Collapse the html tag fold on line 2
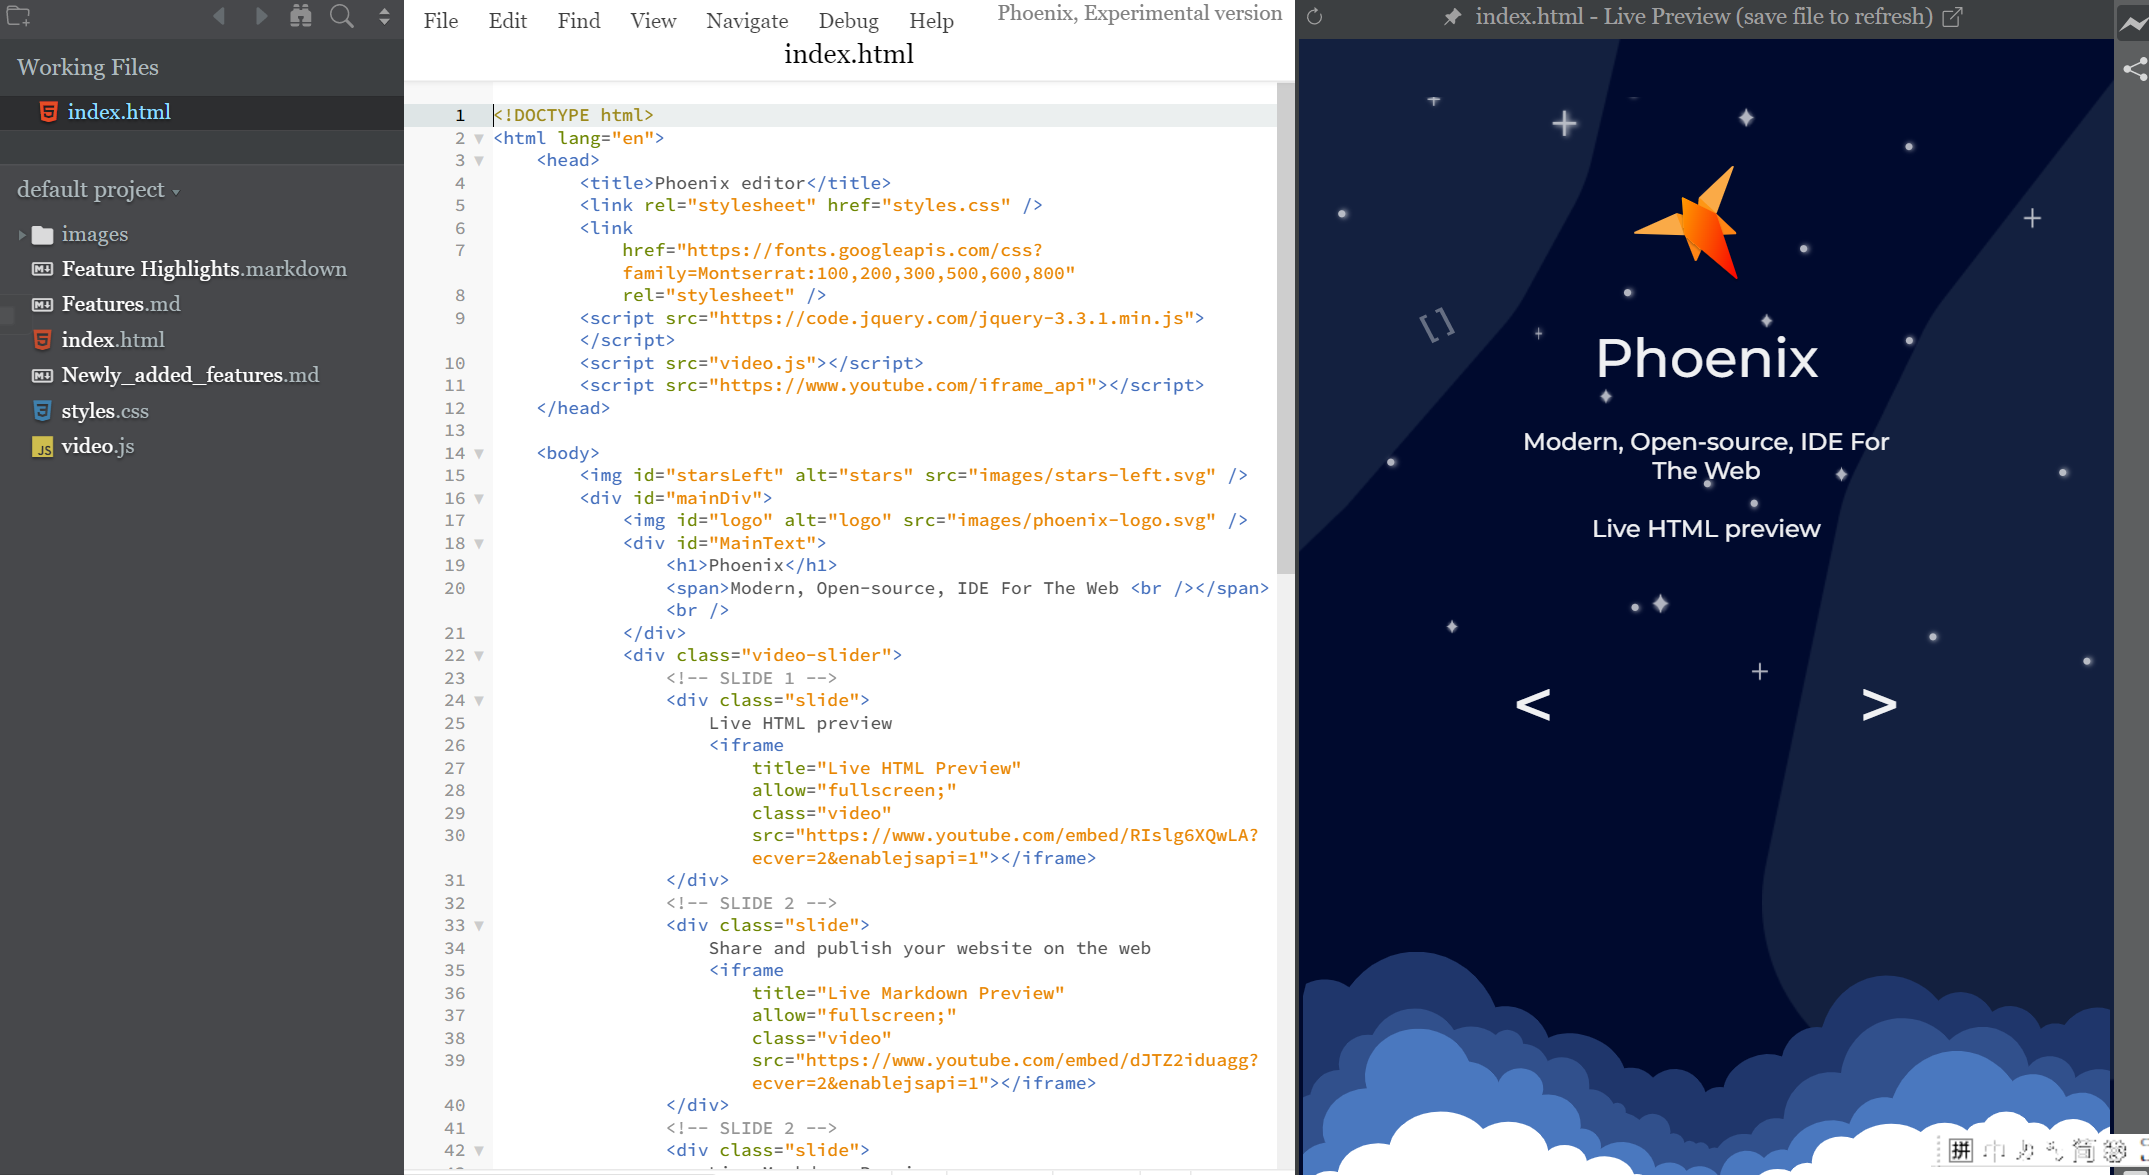Viewport: 2149px width, 1175px height. 479,139
